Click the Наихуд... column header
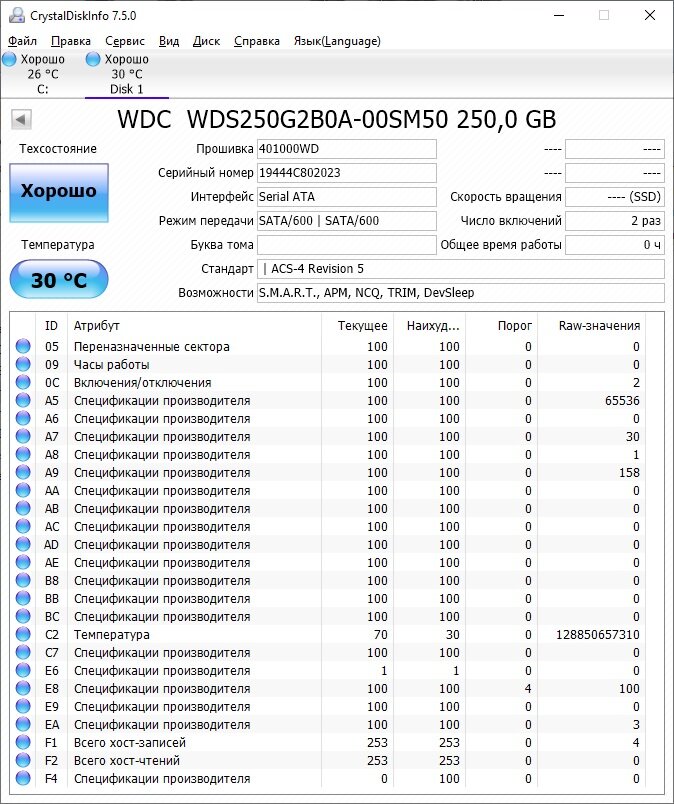The width and height of the screenshot is (674, 804). tap(429, 326)
